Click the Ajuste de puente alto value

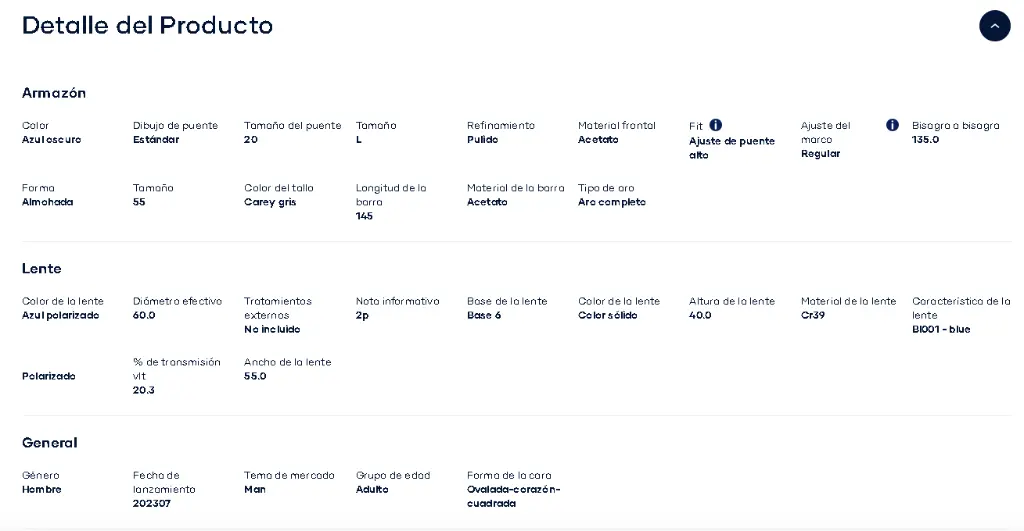tap(732, 148)
